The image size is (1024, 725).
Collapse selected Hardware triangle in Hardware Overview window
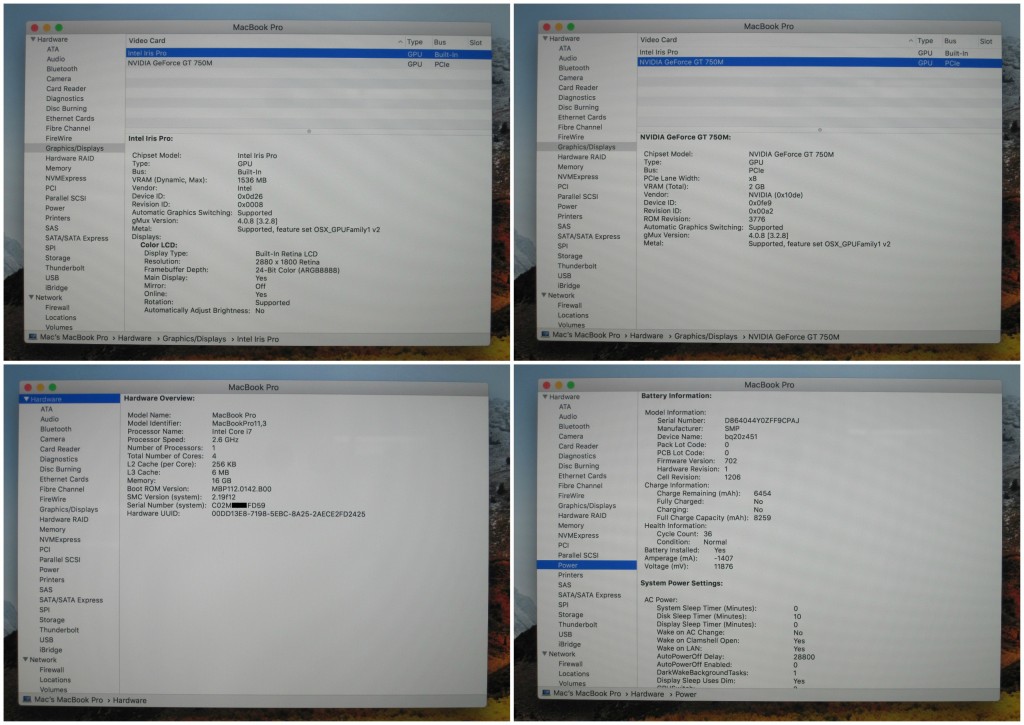click(26, 399)
